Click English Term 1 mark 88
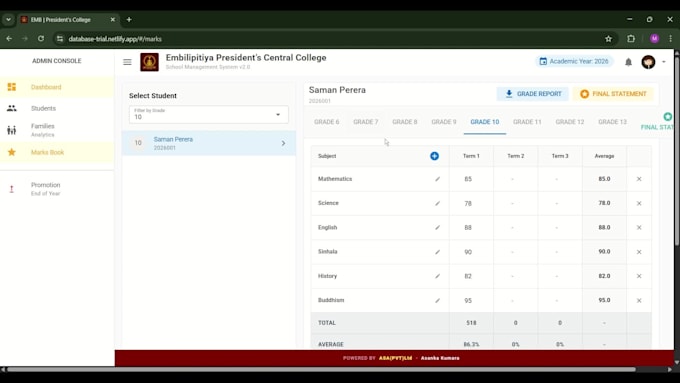 (468, 228)
